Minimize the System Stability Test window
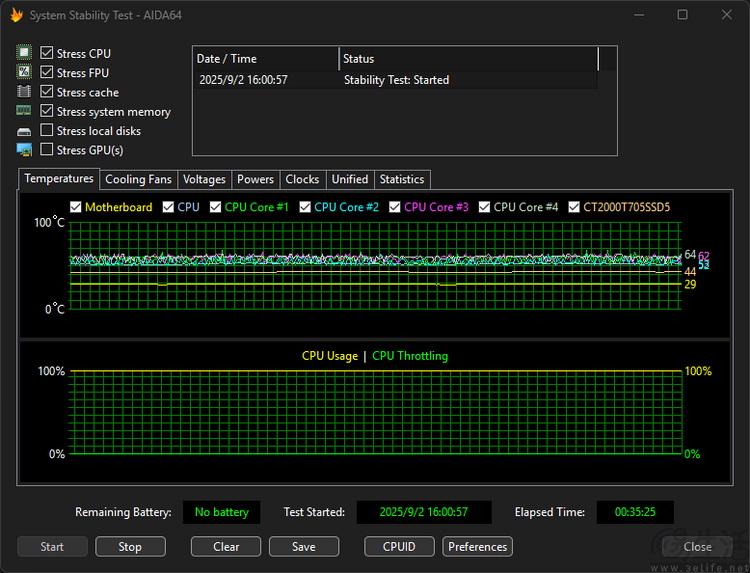Viewport: 750px width, 573px height. tap(639, 15)
